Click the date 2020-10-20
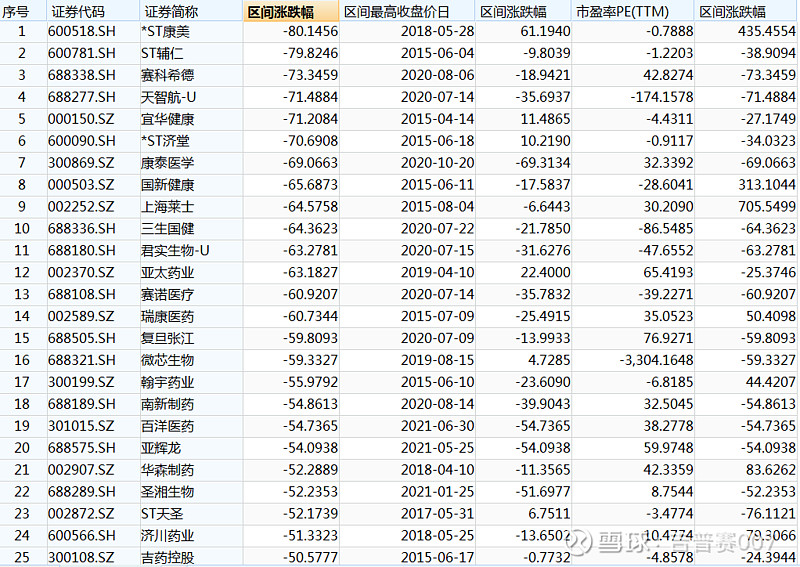This screenshot has width=800, height=567. tap(437, 163)
